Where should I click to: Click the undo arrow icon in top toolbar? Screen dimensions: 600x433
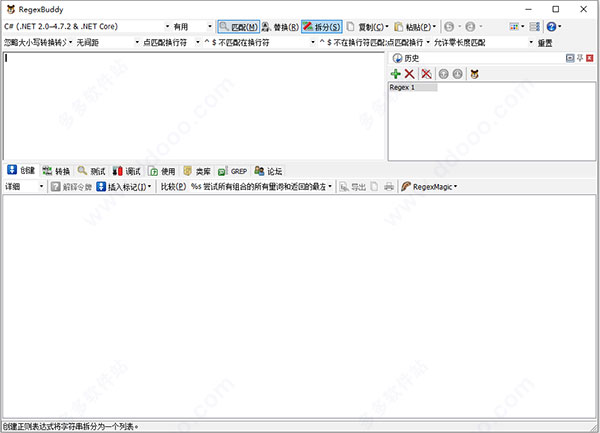coord(449,27)
